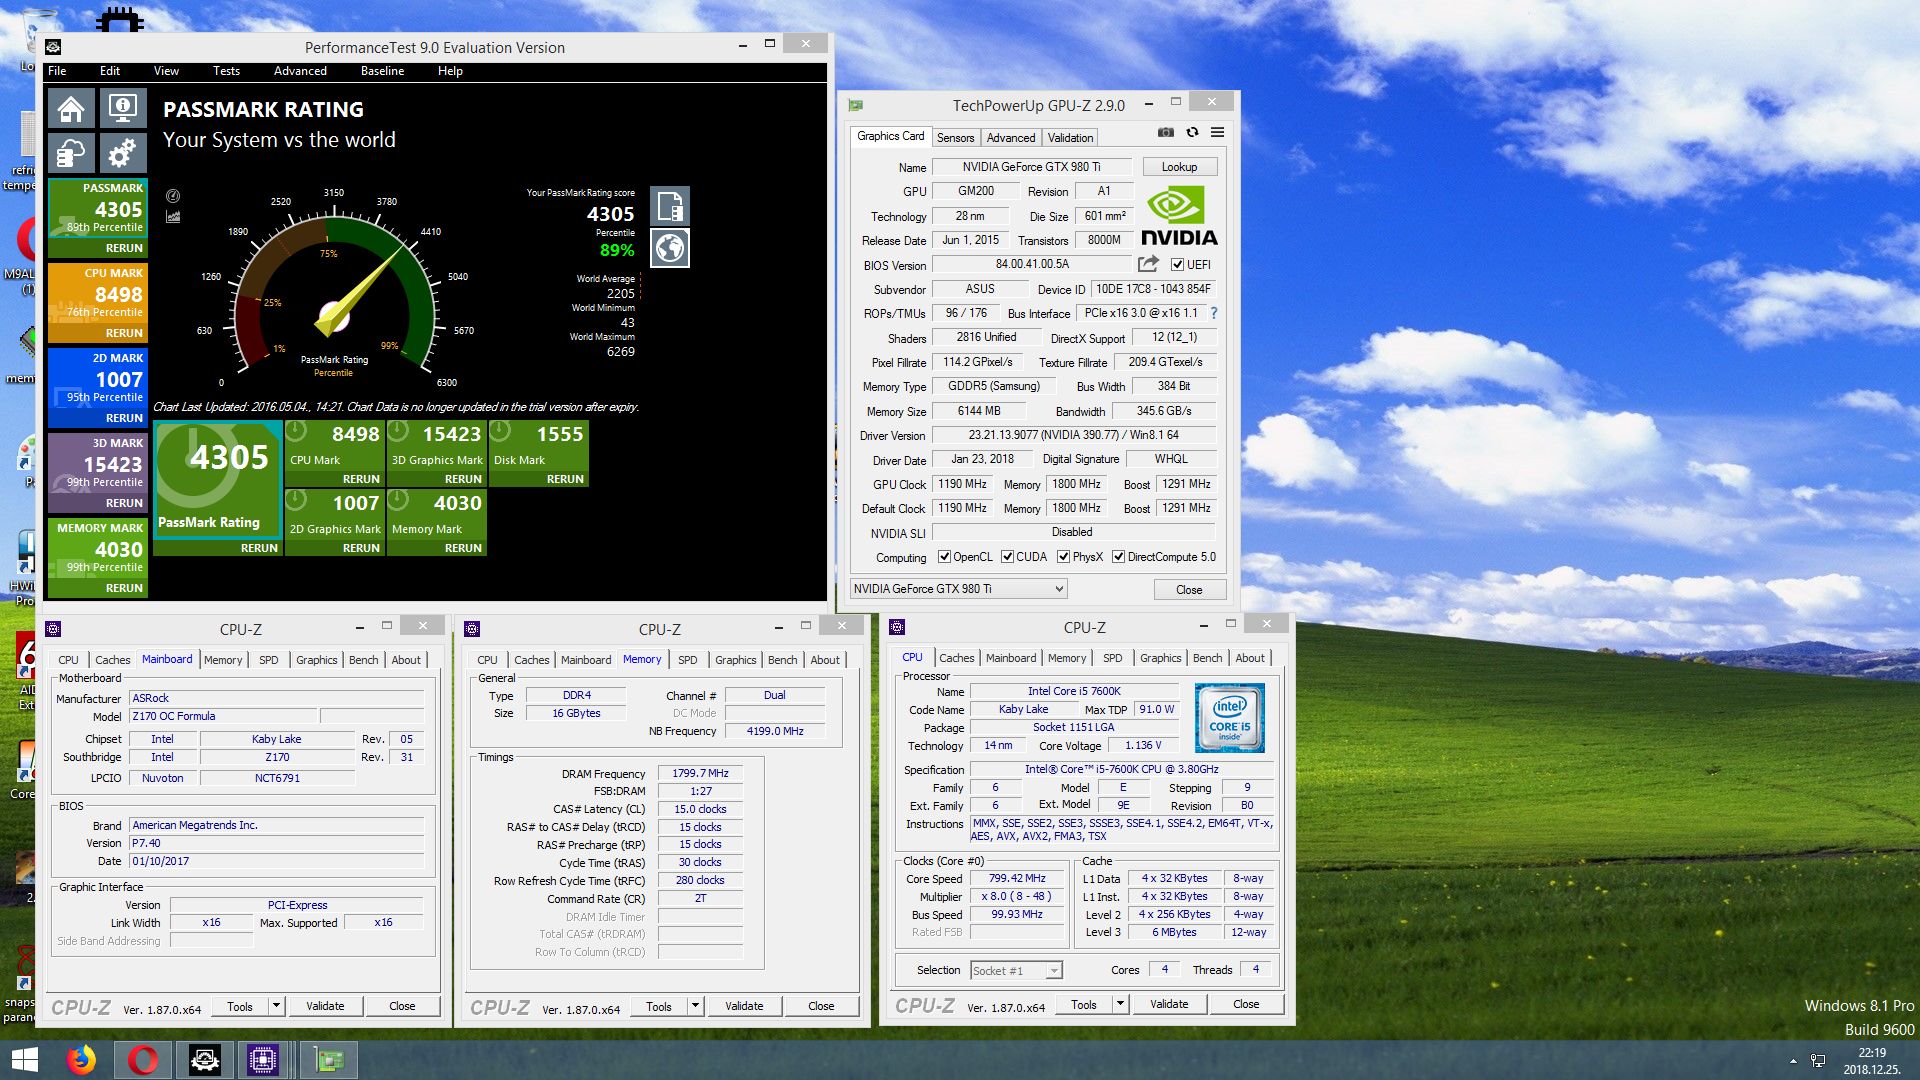This screenshot has width=1920, height=1080.
Task: Click Close button in GPU-Z
Action: (x=1189, y=590)
